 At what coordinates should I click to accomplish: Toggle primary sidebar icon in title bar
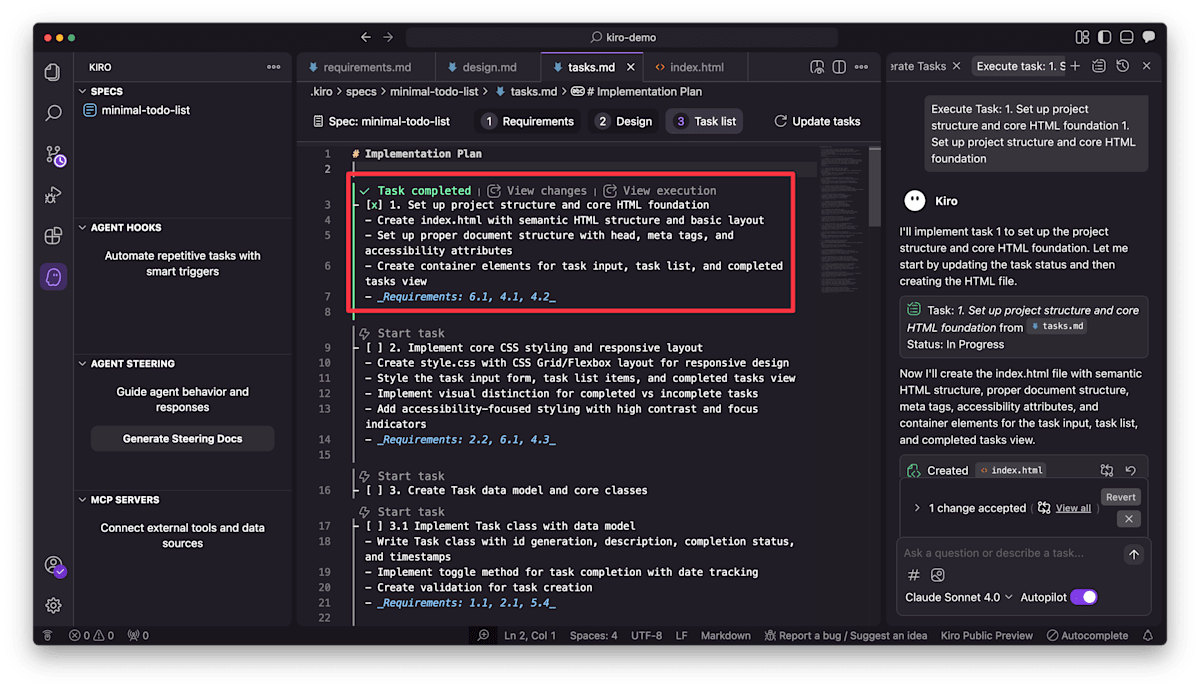(x=1104, y=37)
